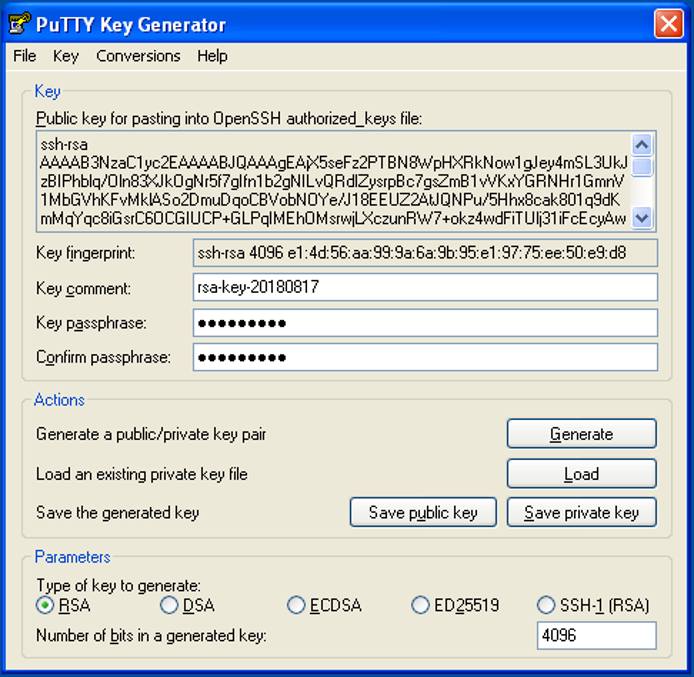Screen dimensions: 694x677
Task: Click the Generate button
Action: pos(582,434)
